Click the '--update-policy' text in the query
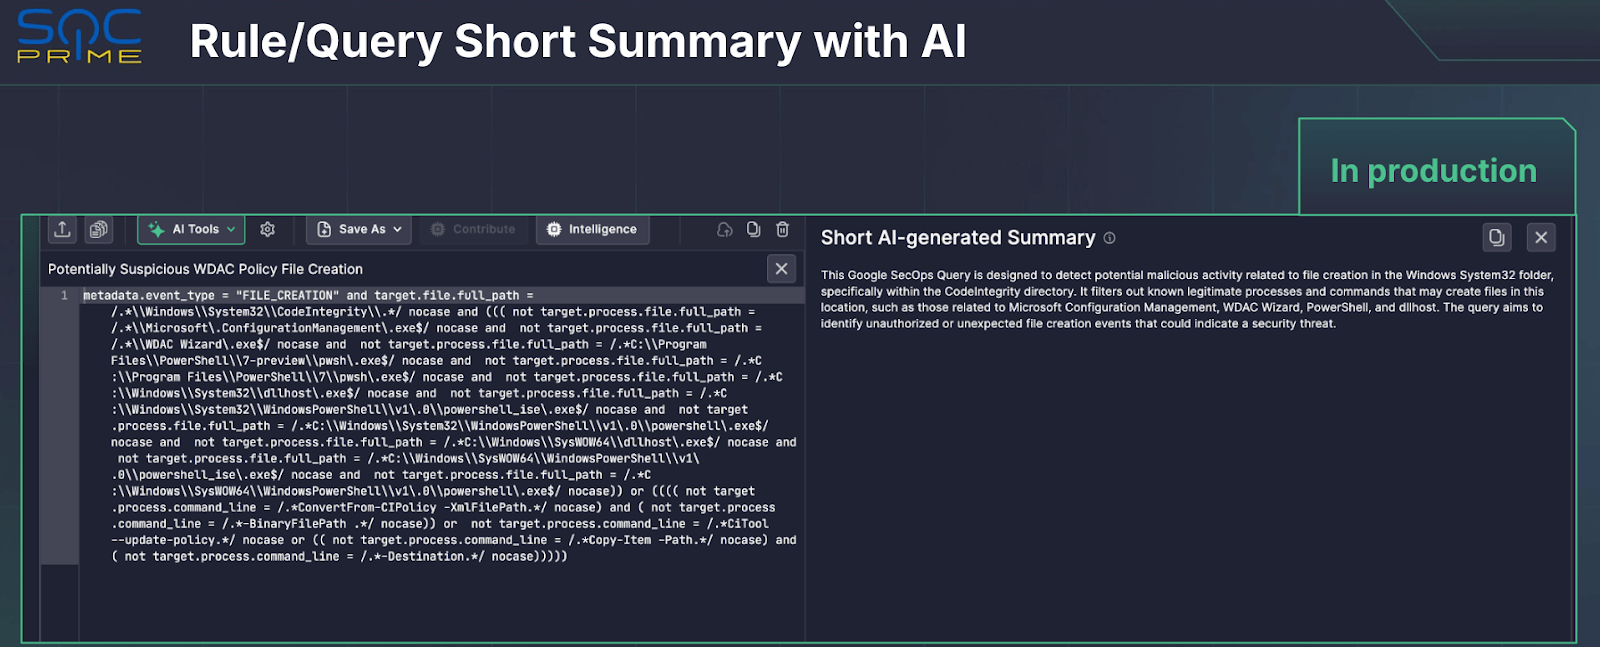The width and height of the screenshot is (1600, 647). [x=170, y=540]
